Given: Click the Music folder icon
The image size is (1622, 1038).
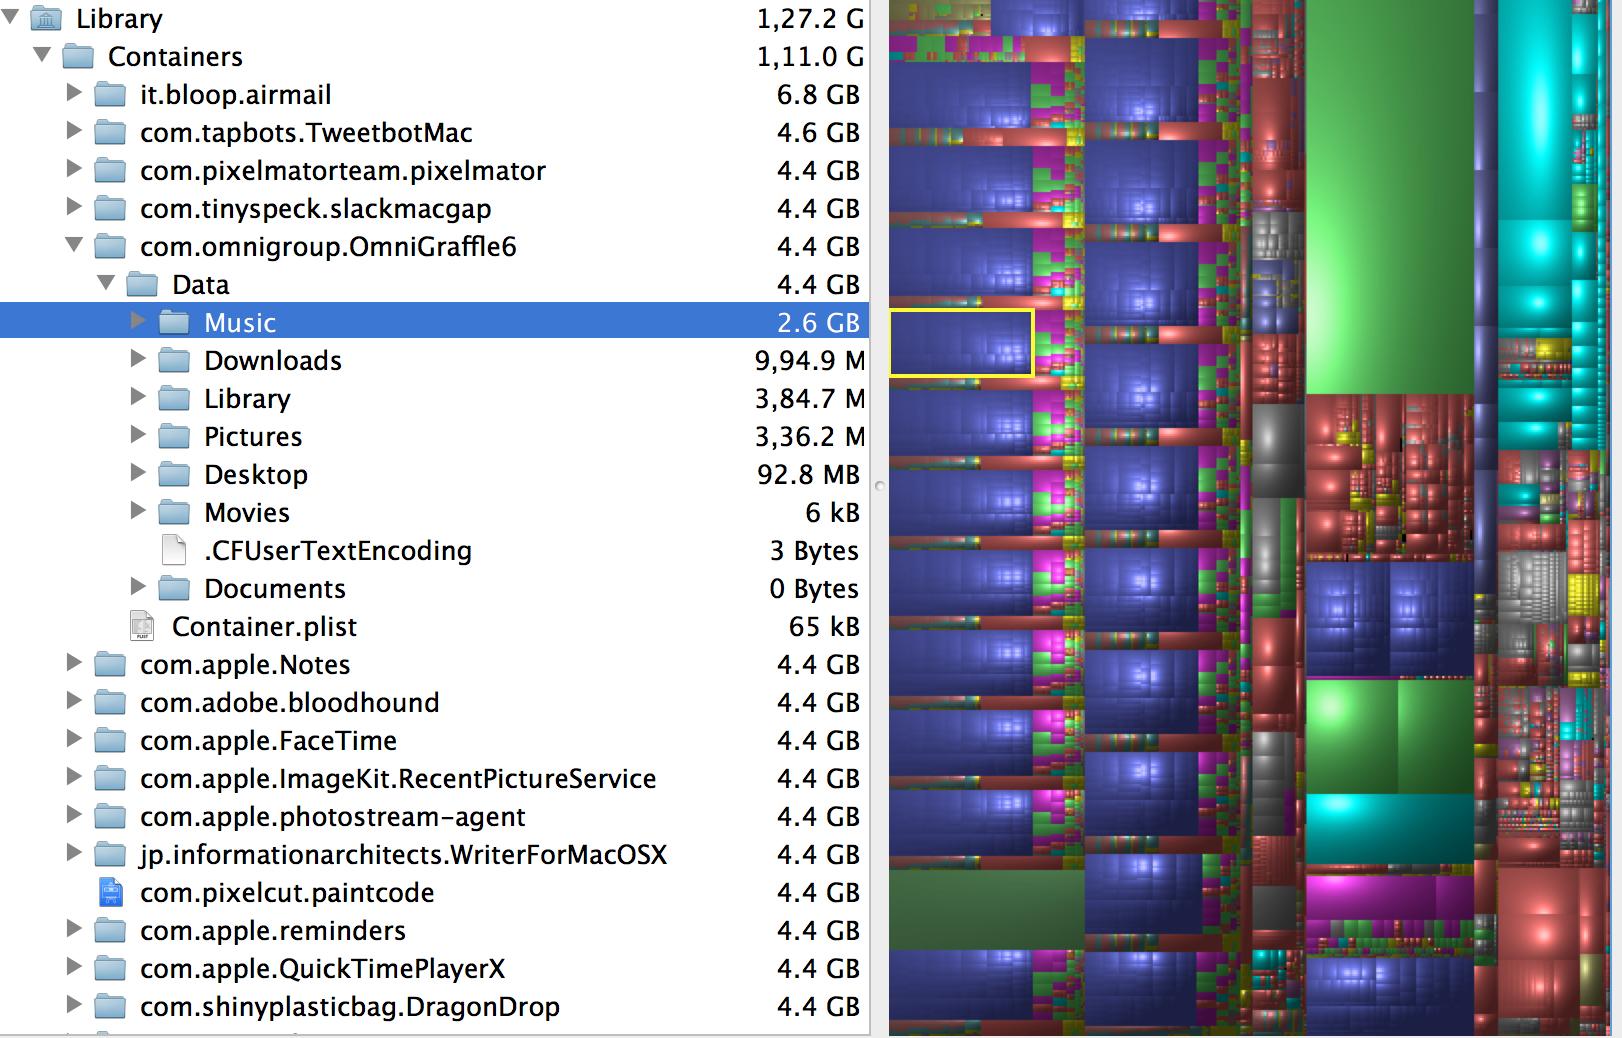Looking at the screenshot, I should (174, 323).
